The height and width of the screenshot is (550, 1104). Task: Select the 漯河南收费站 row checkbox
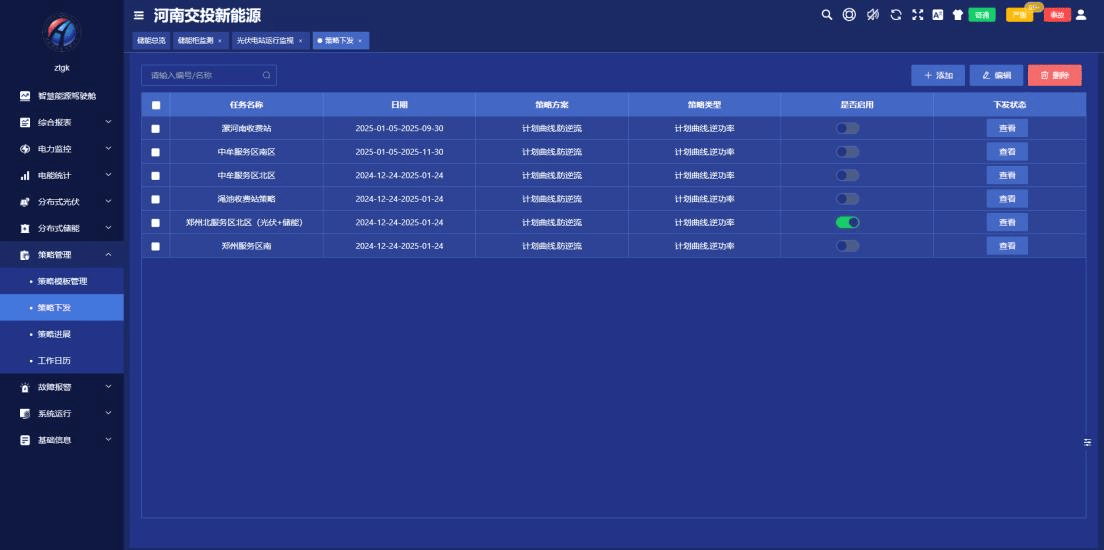pyautogui.click(x=156, y=129)
